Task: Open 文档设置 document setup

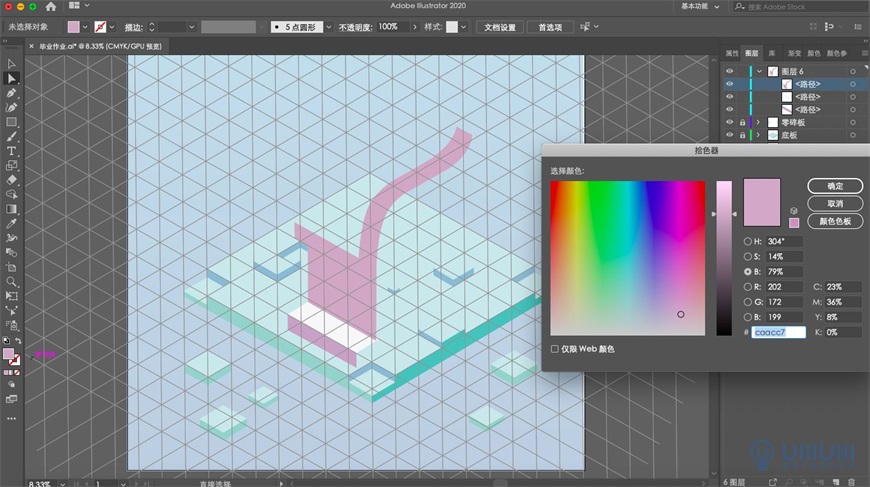Action: tap(500, 27)
